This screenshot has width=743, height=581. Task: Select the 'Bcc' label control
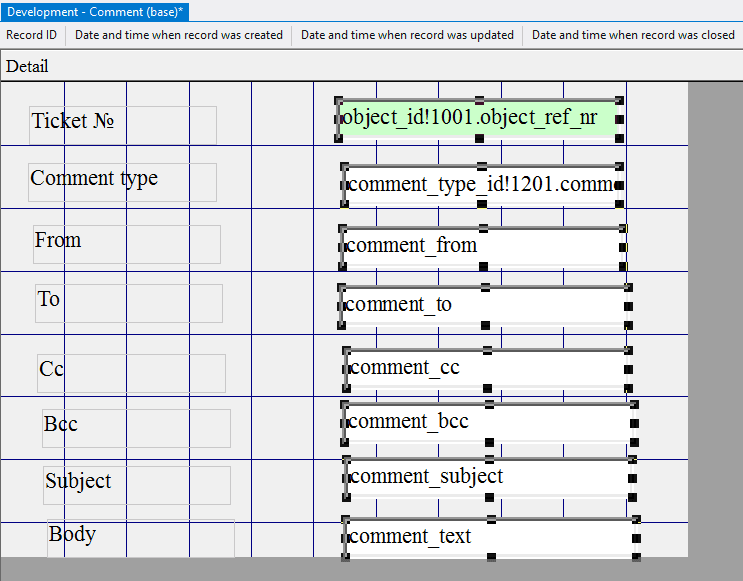coord(136,427)
